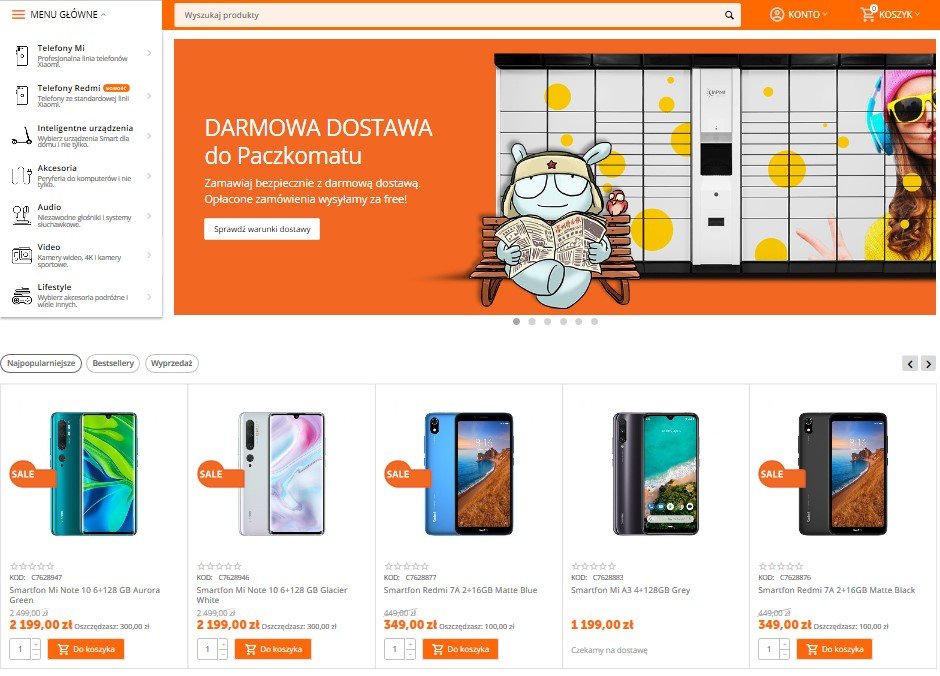Open the shopping cart icon
The height and width of the screenshot is (676, 940).
868,13
